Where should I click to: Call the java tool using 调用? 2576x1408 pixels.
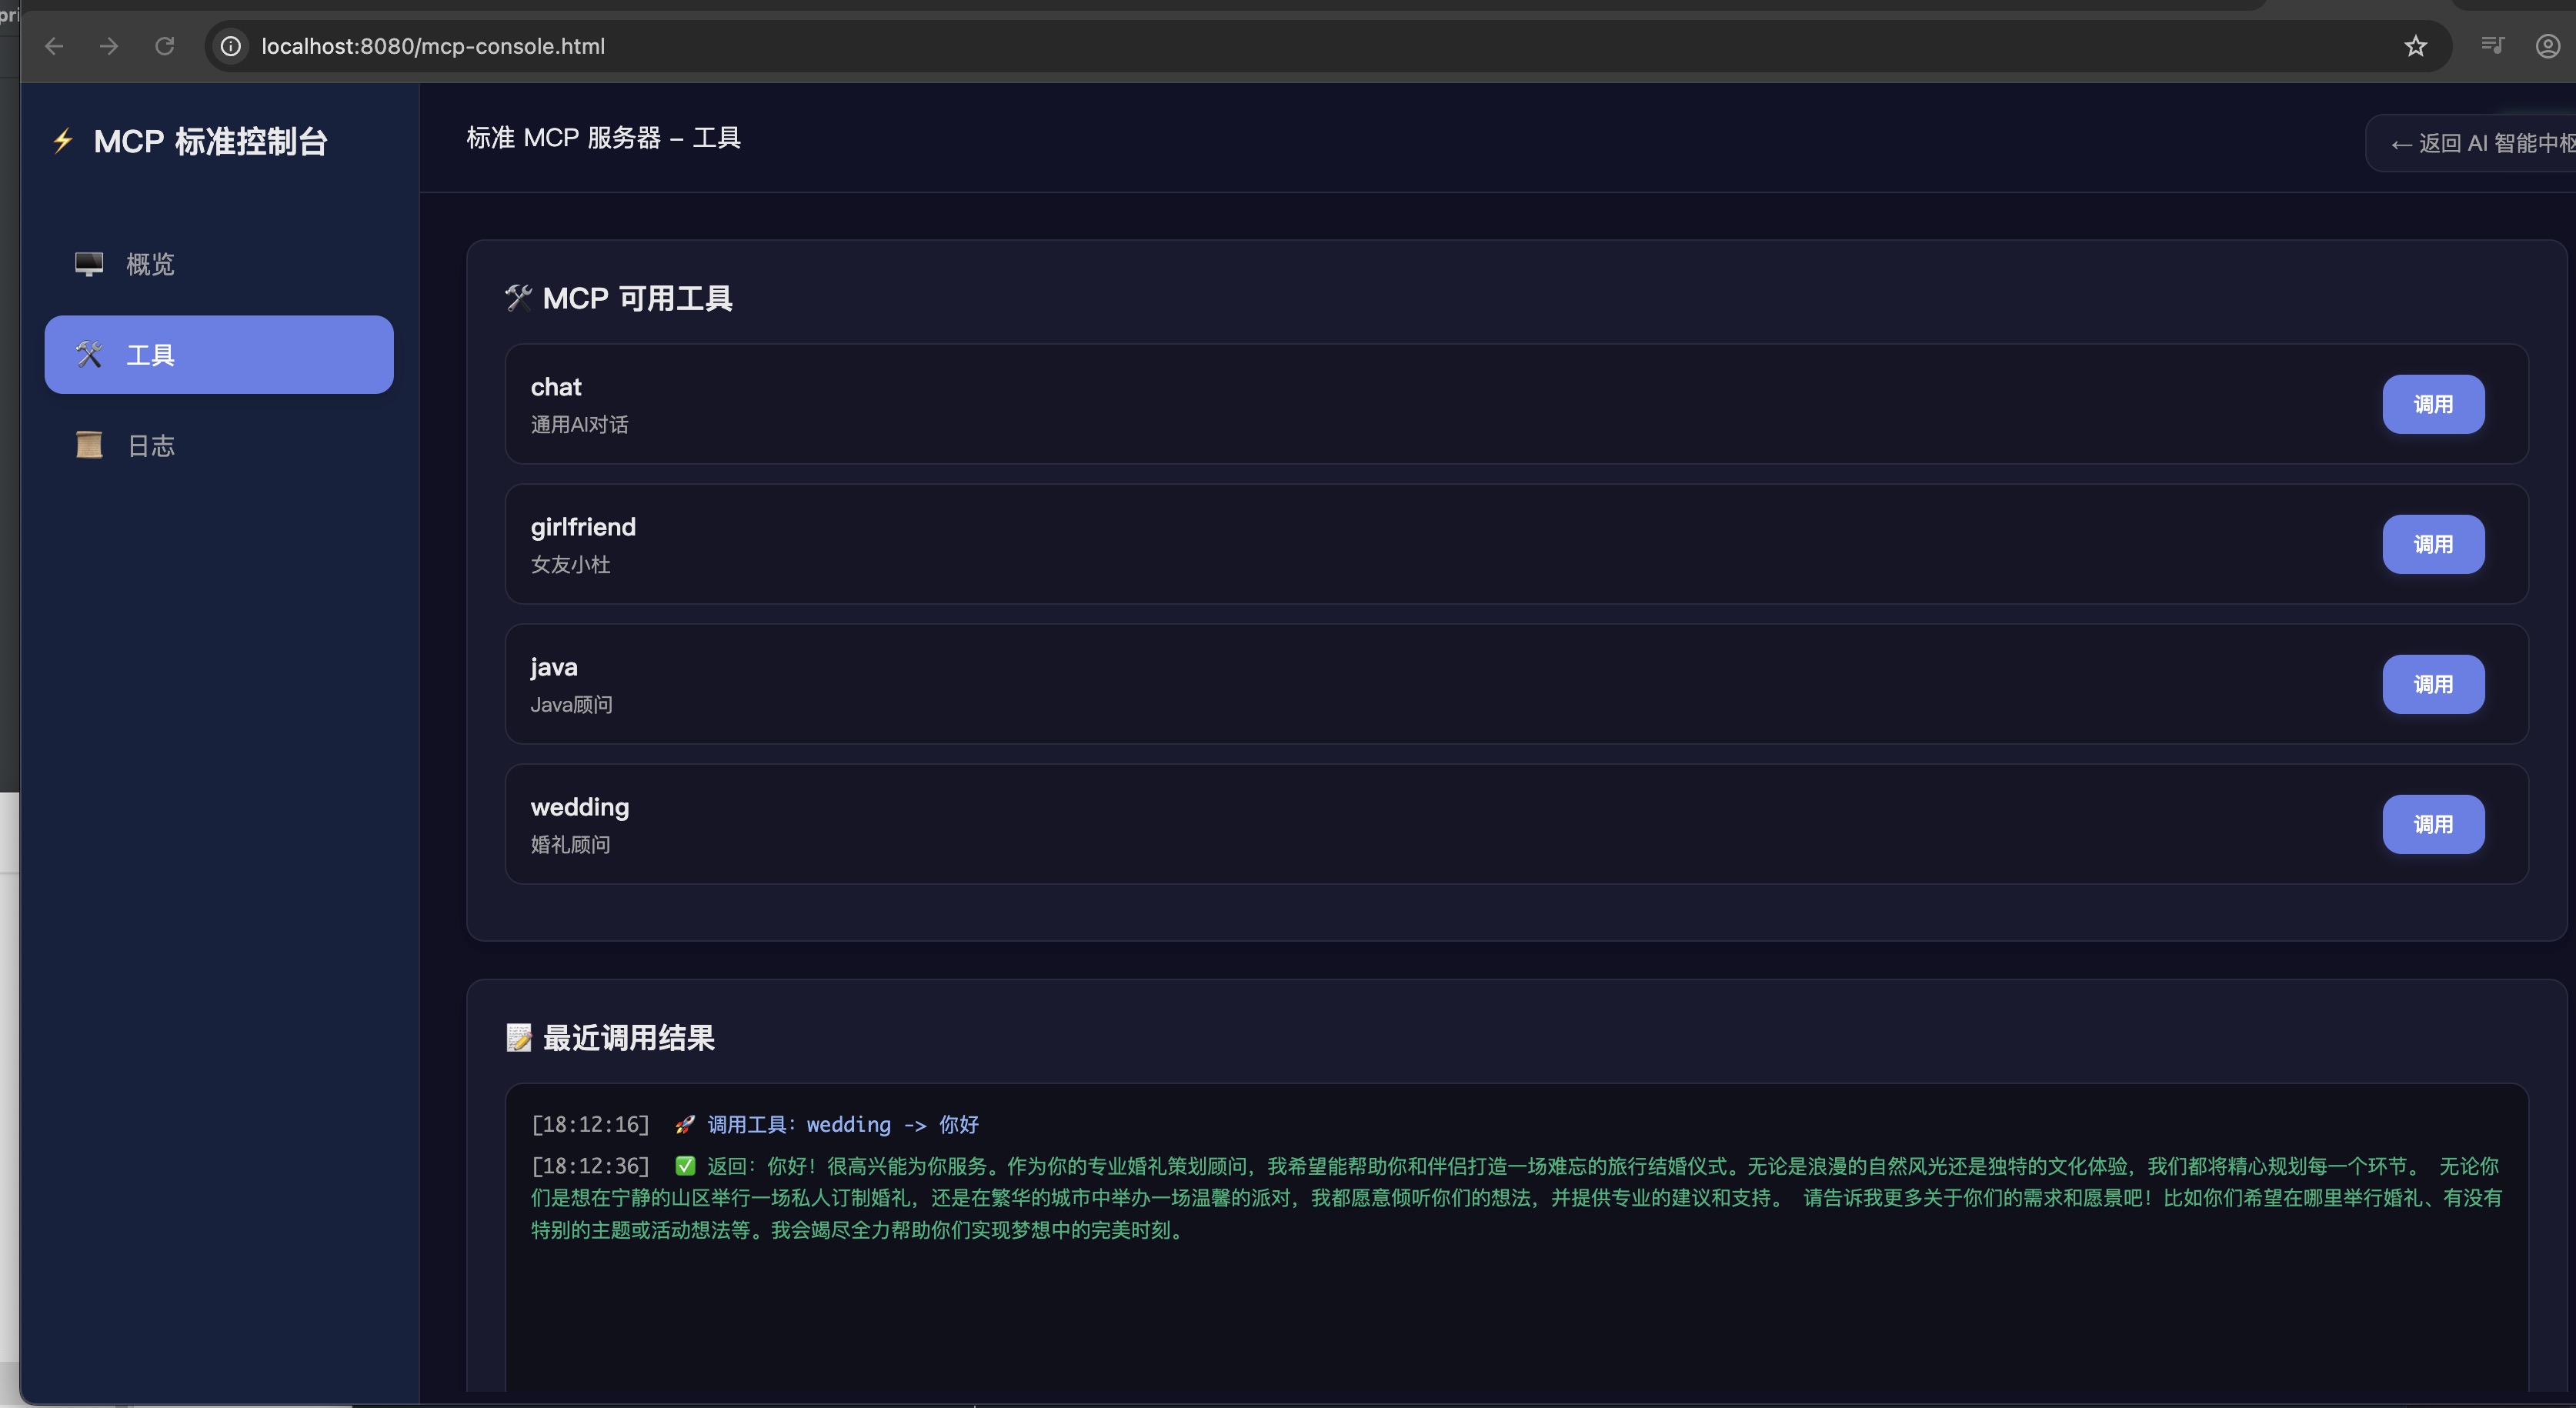(x=2432, y=684)
